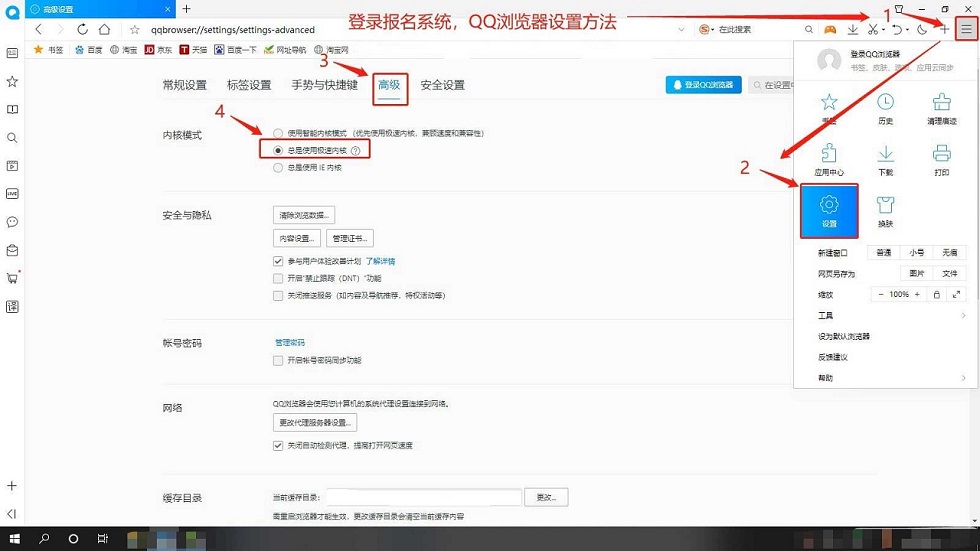The height and width of the screenshot is (551, 980).
Task: Open the Windows Start button
Action: click(x=14, y=539)
